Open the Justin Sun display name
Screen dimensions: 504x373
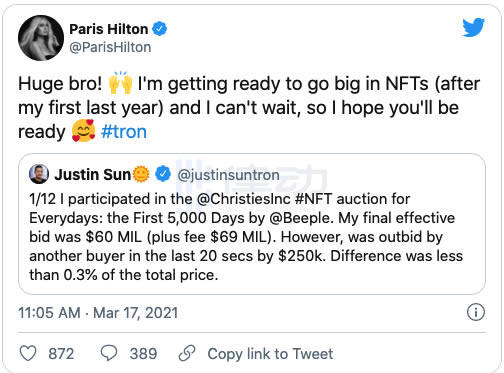(93, 174)
